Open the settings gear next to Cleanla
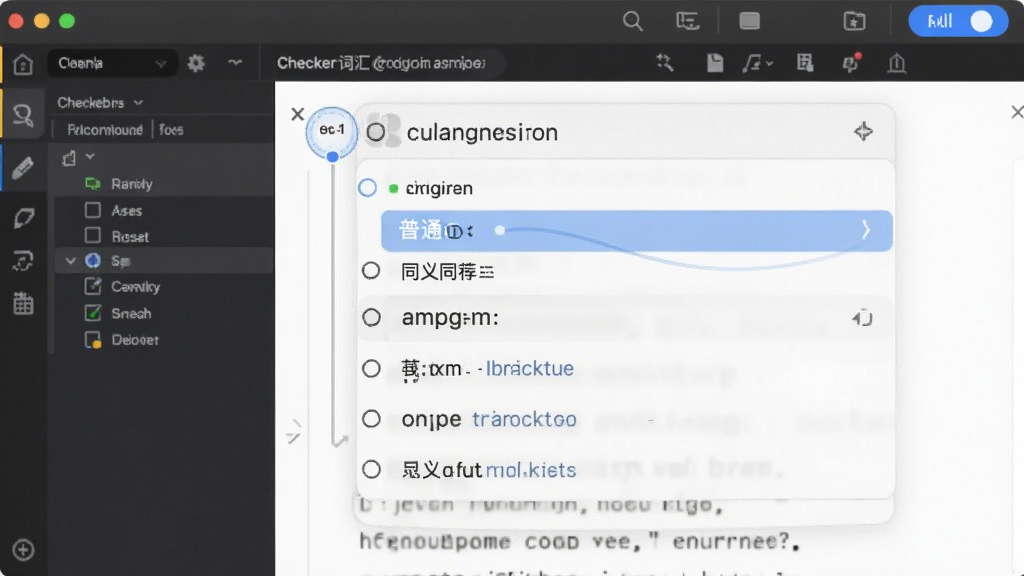The image size is (1024, 576). (x=196, y=63)
